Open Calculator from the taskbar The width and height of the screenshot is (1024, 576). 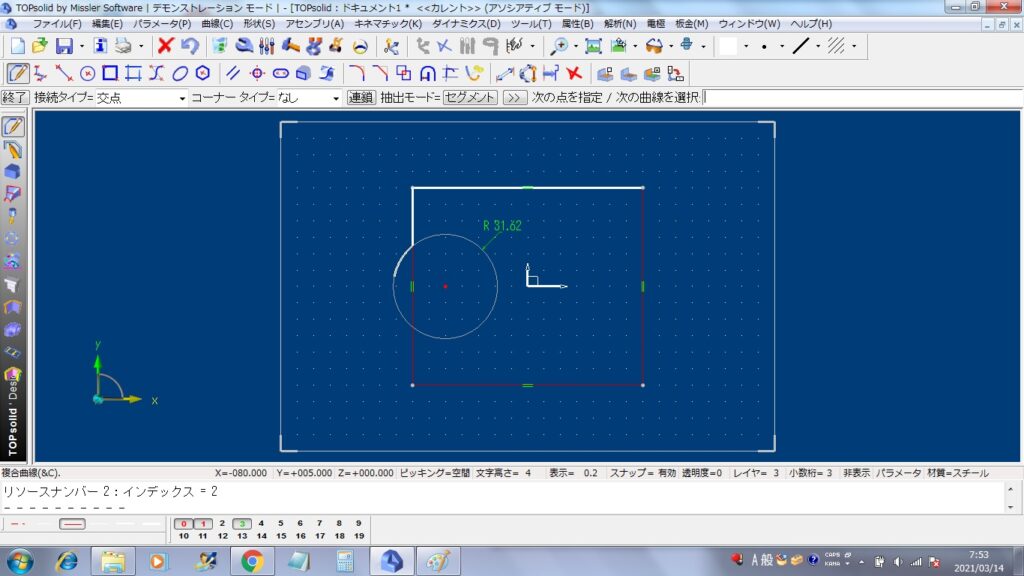point(345,561)
